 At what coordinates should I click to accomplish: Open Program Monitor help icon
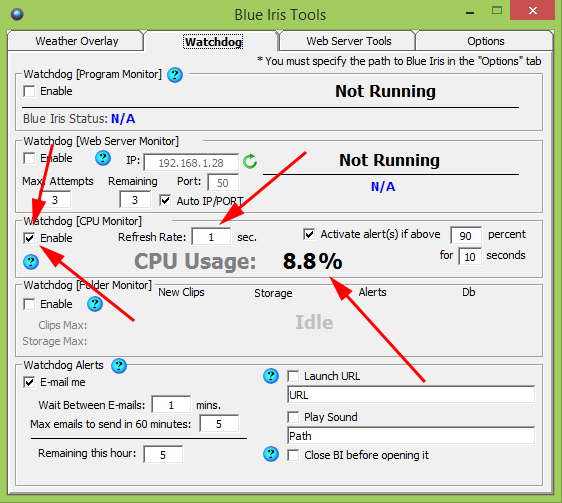click(x=175, y=75)
